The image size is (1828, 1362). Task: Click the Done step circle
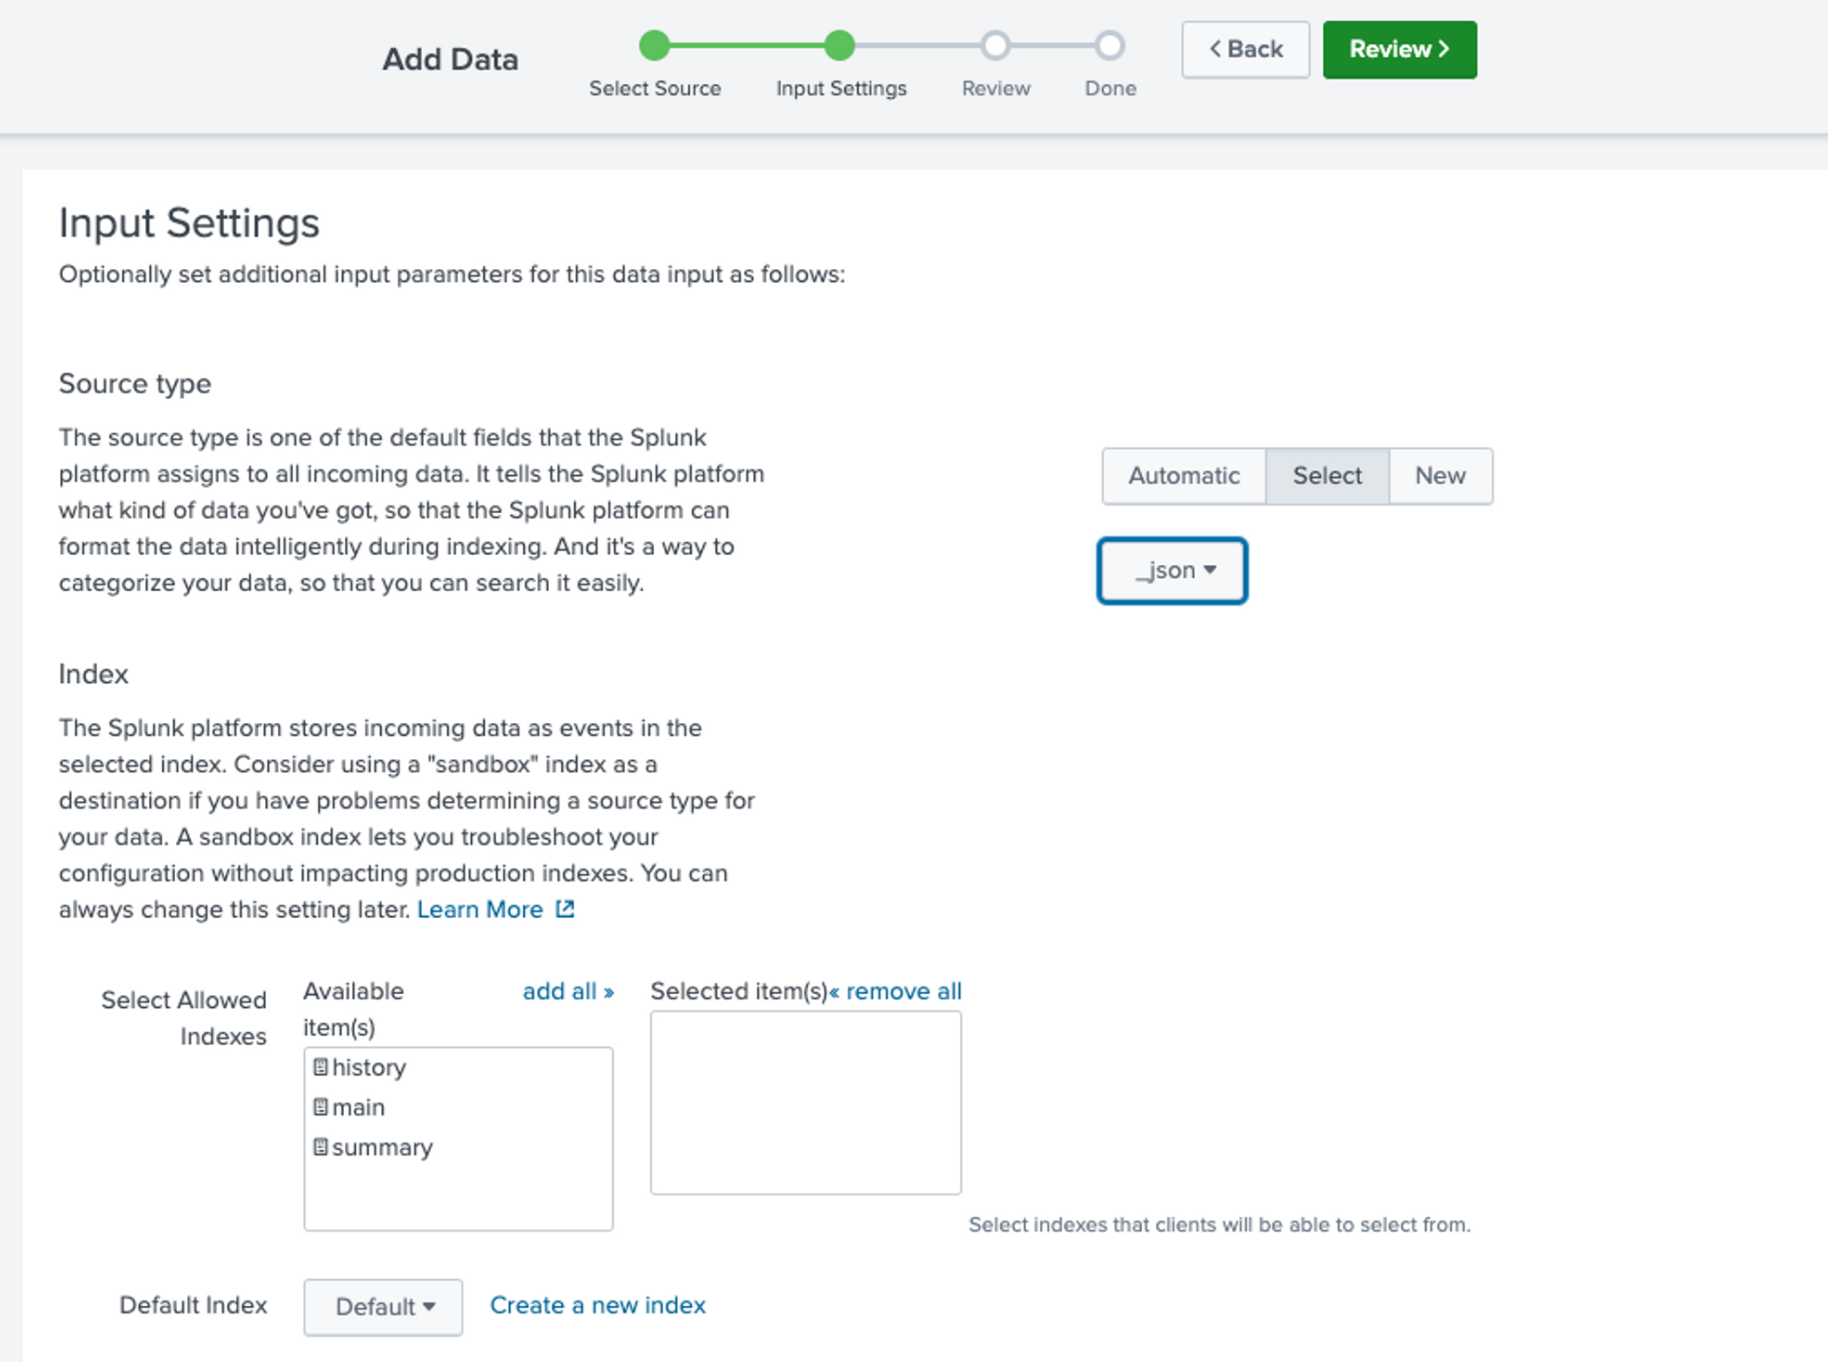pyautogui.click(x=1109, y=45)
